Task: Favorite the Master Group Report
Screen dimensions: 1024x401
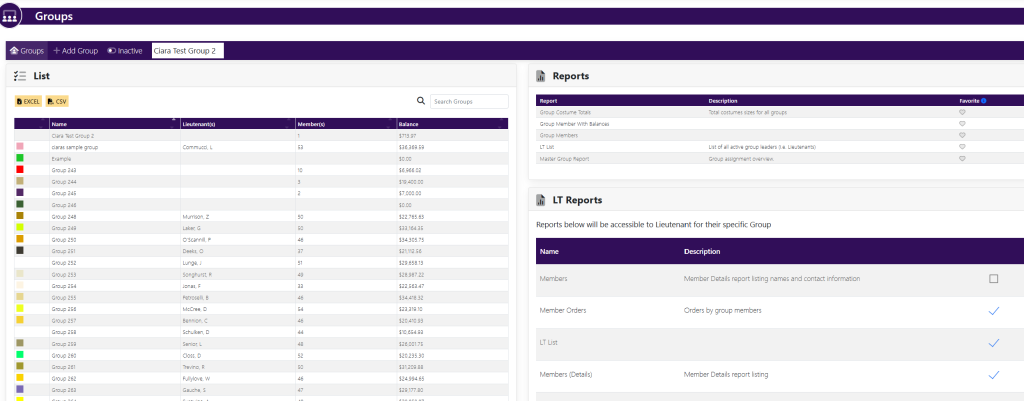Action: [x=962, y=158]
